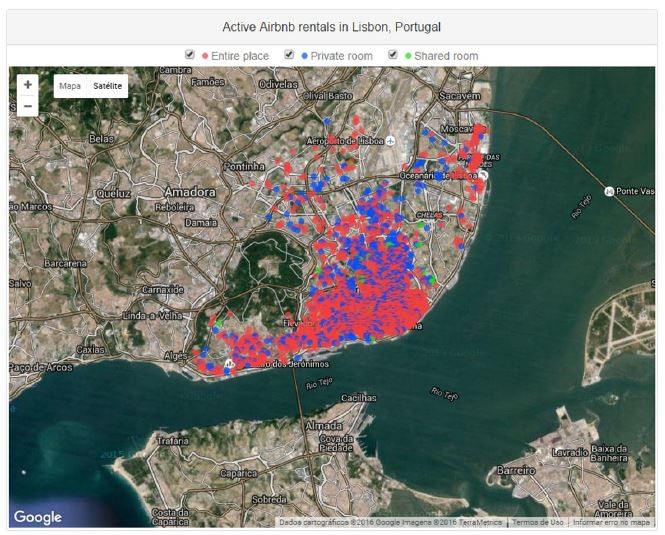Click the Paço de Arcos label

point(41,367)
